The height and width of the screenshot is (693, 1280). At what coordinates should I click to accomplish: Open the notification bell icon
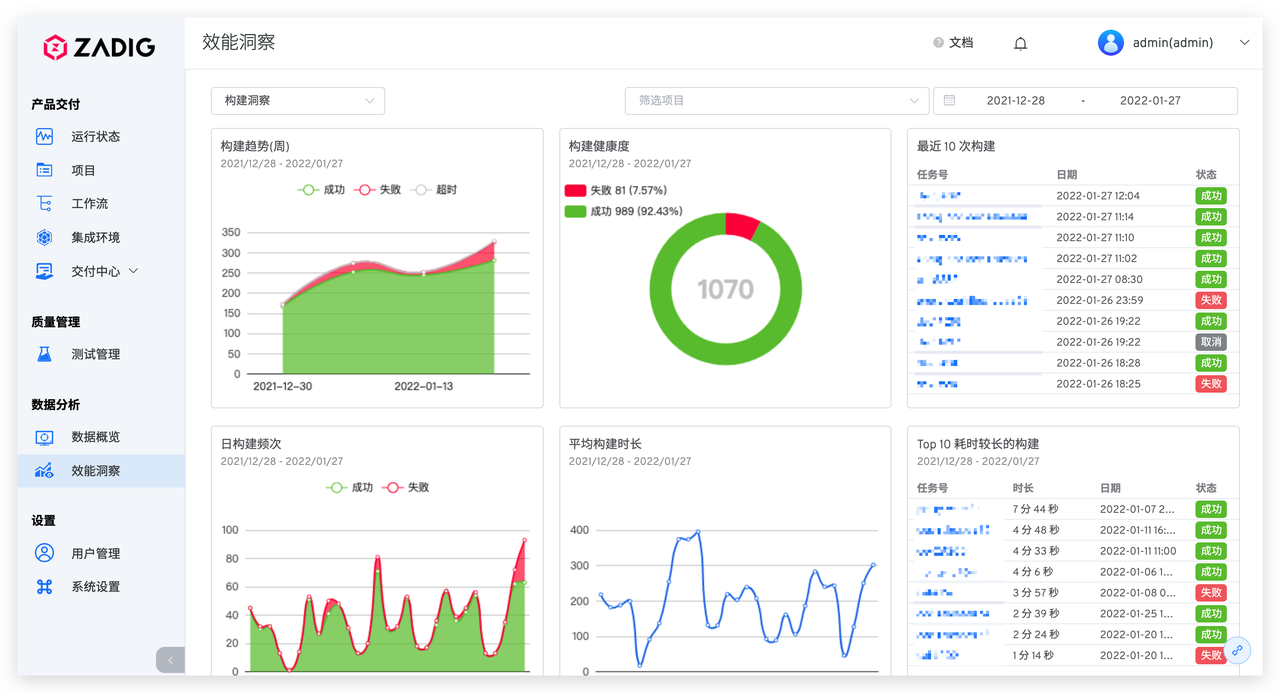pyautogui.click(x=1020, y=43)
